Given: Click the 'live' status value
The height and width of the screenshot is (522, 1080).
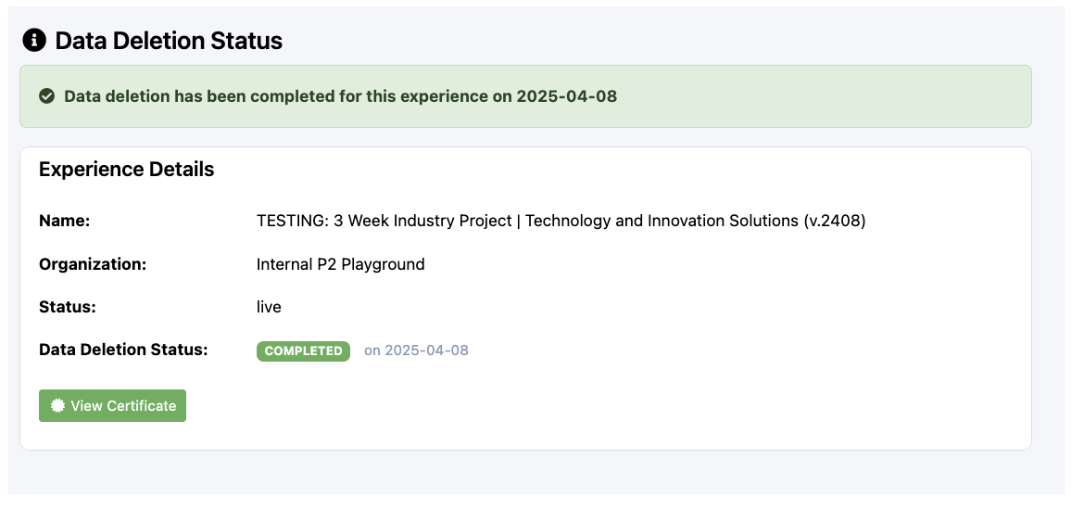Looking at the screenshot, I should click(x=269, y=308).
